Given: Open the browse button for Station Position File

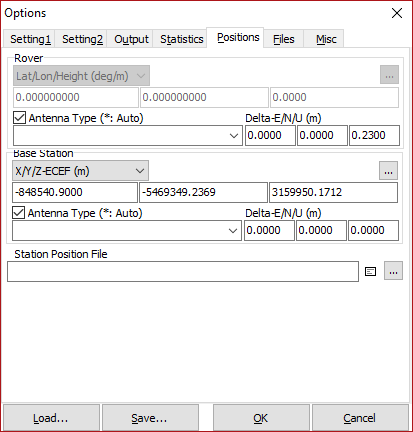Looking at the screenshot, I should pyautogui.click(x=393, y=271).
